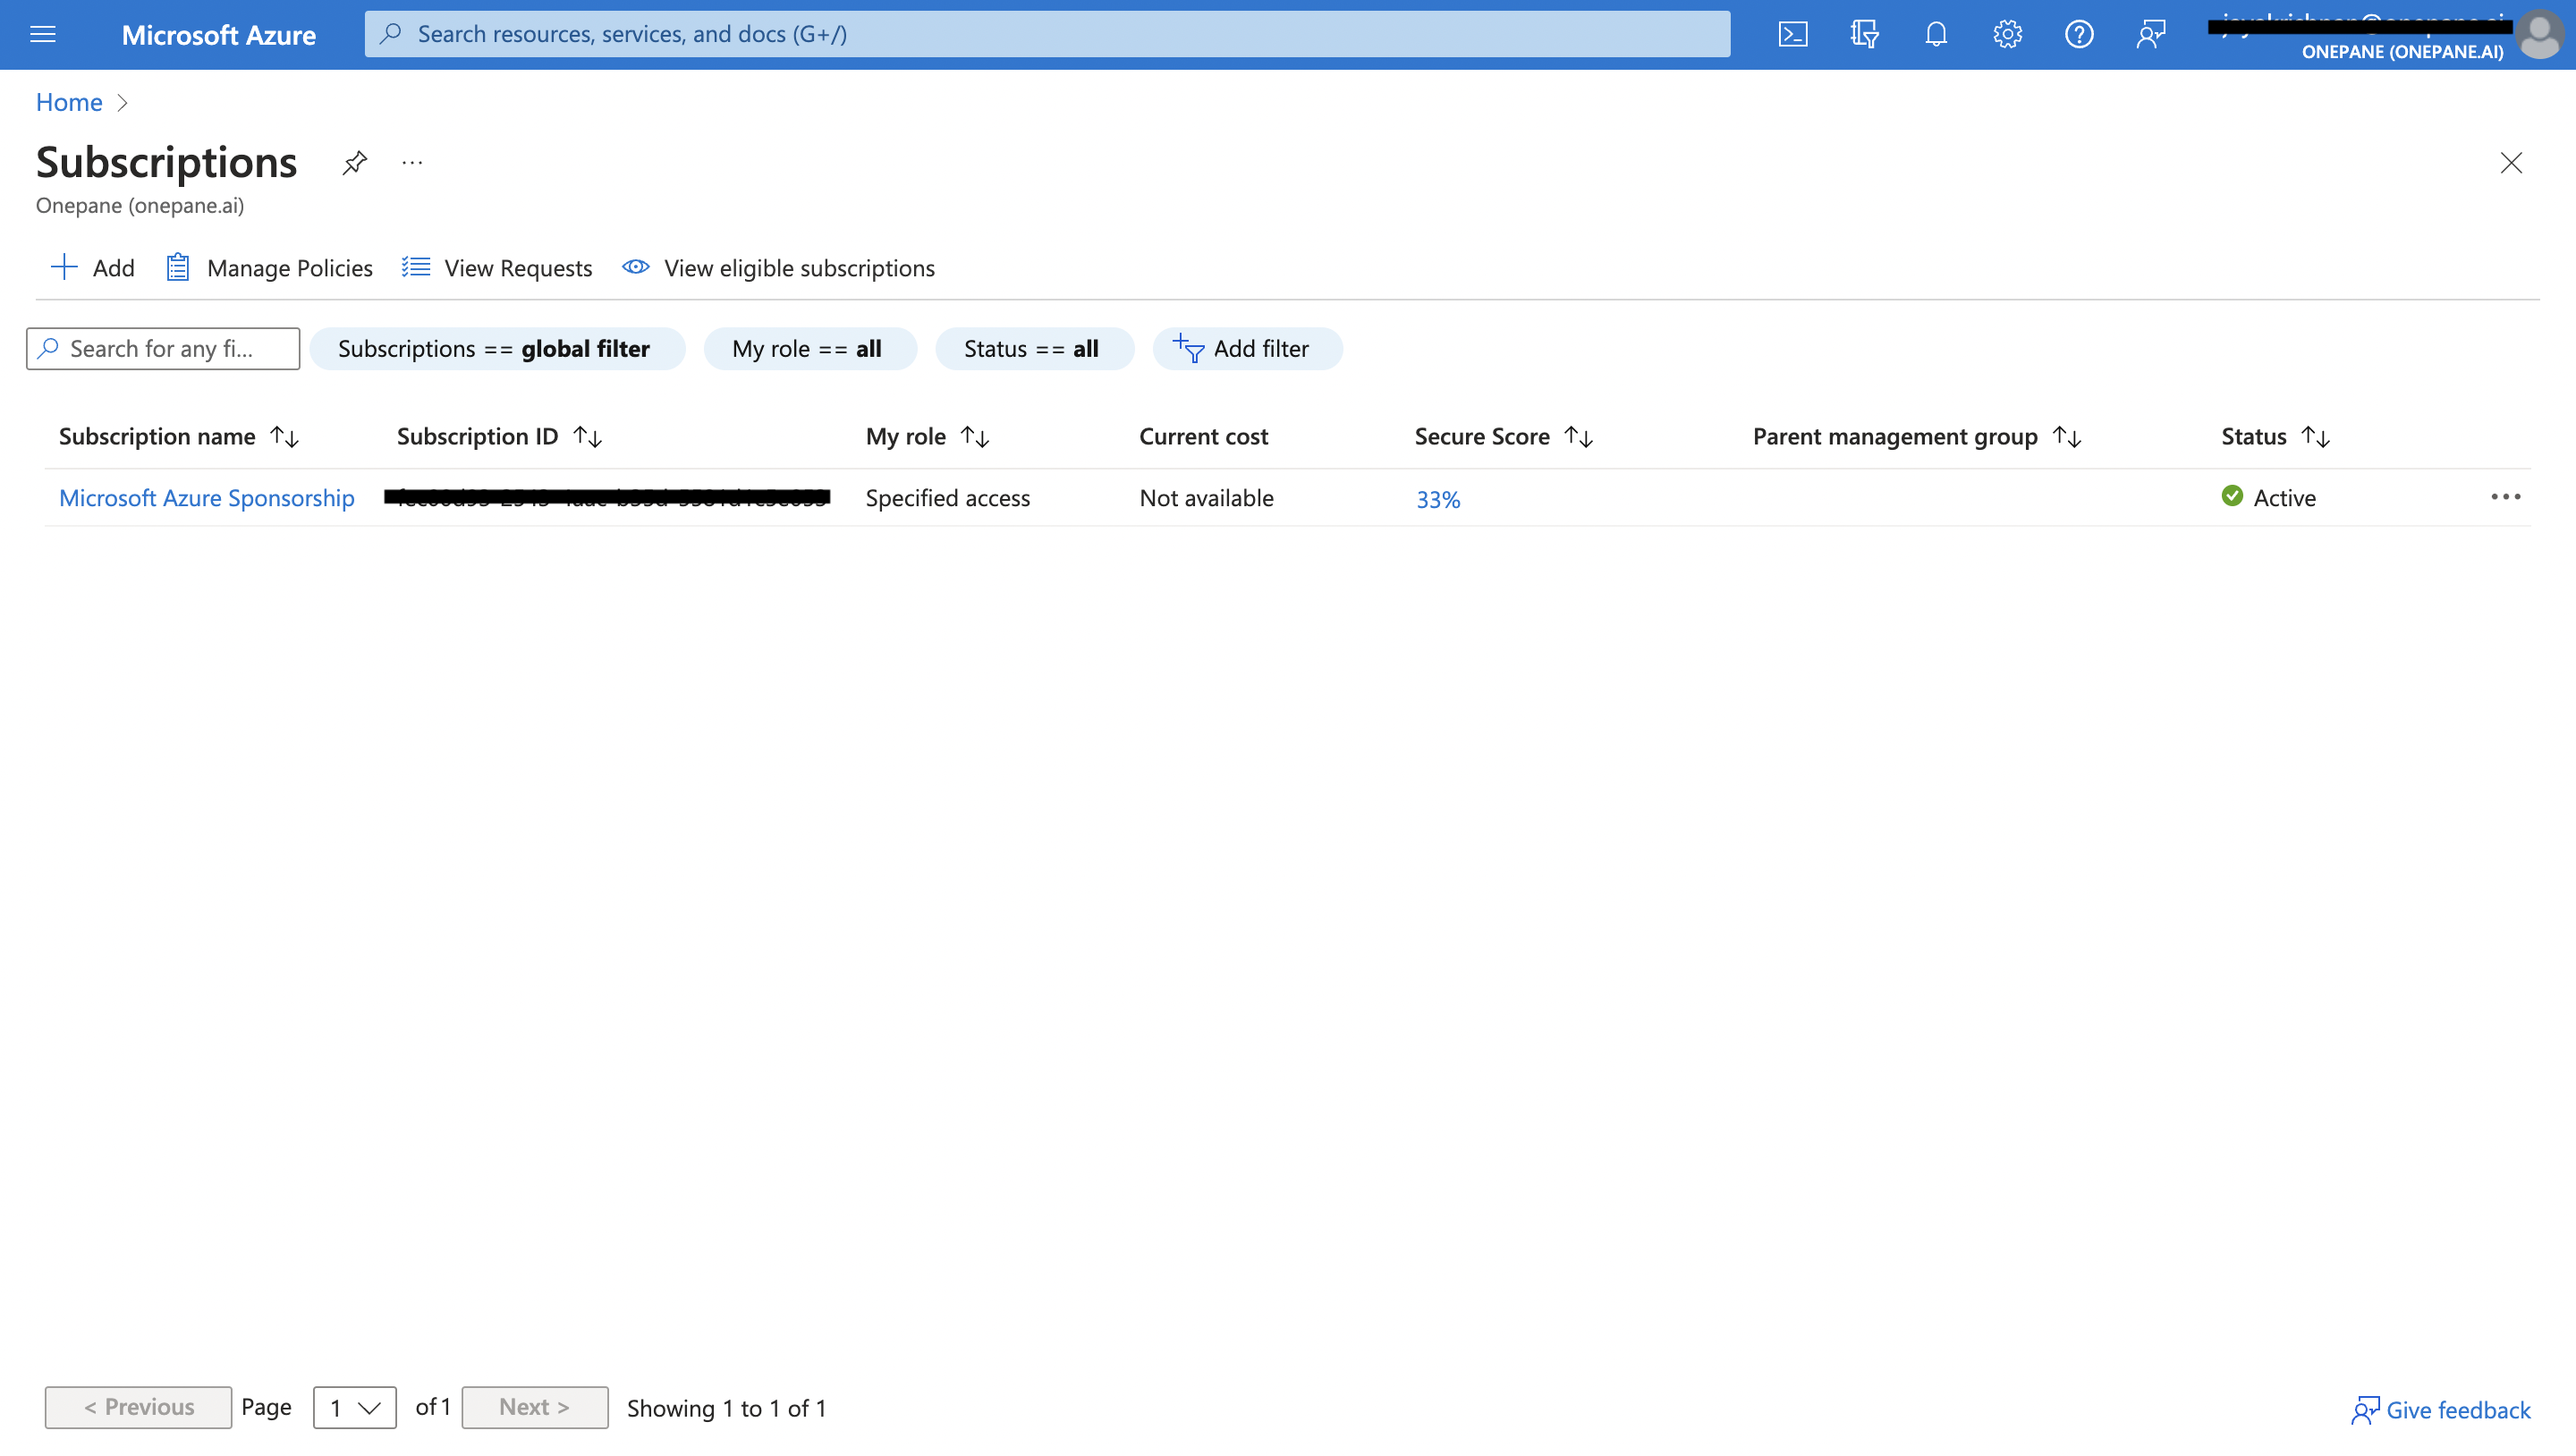The height and width of the screenshot is (1456, 2576).
Task: Sort by Secure Score column
Action: (x=1503, y=436)
